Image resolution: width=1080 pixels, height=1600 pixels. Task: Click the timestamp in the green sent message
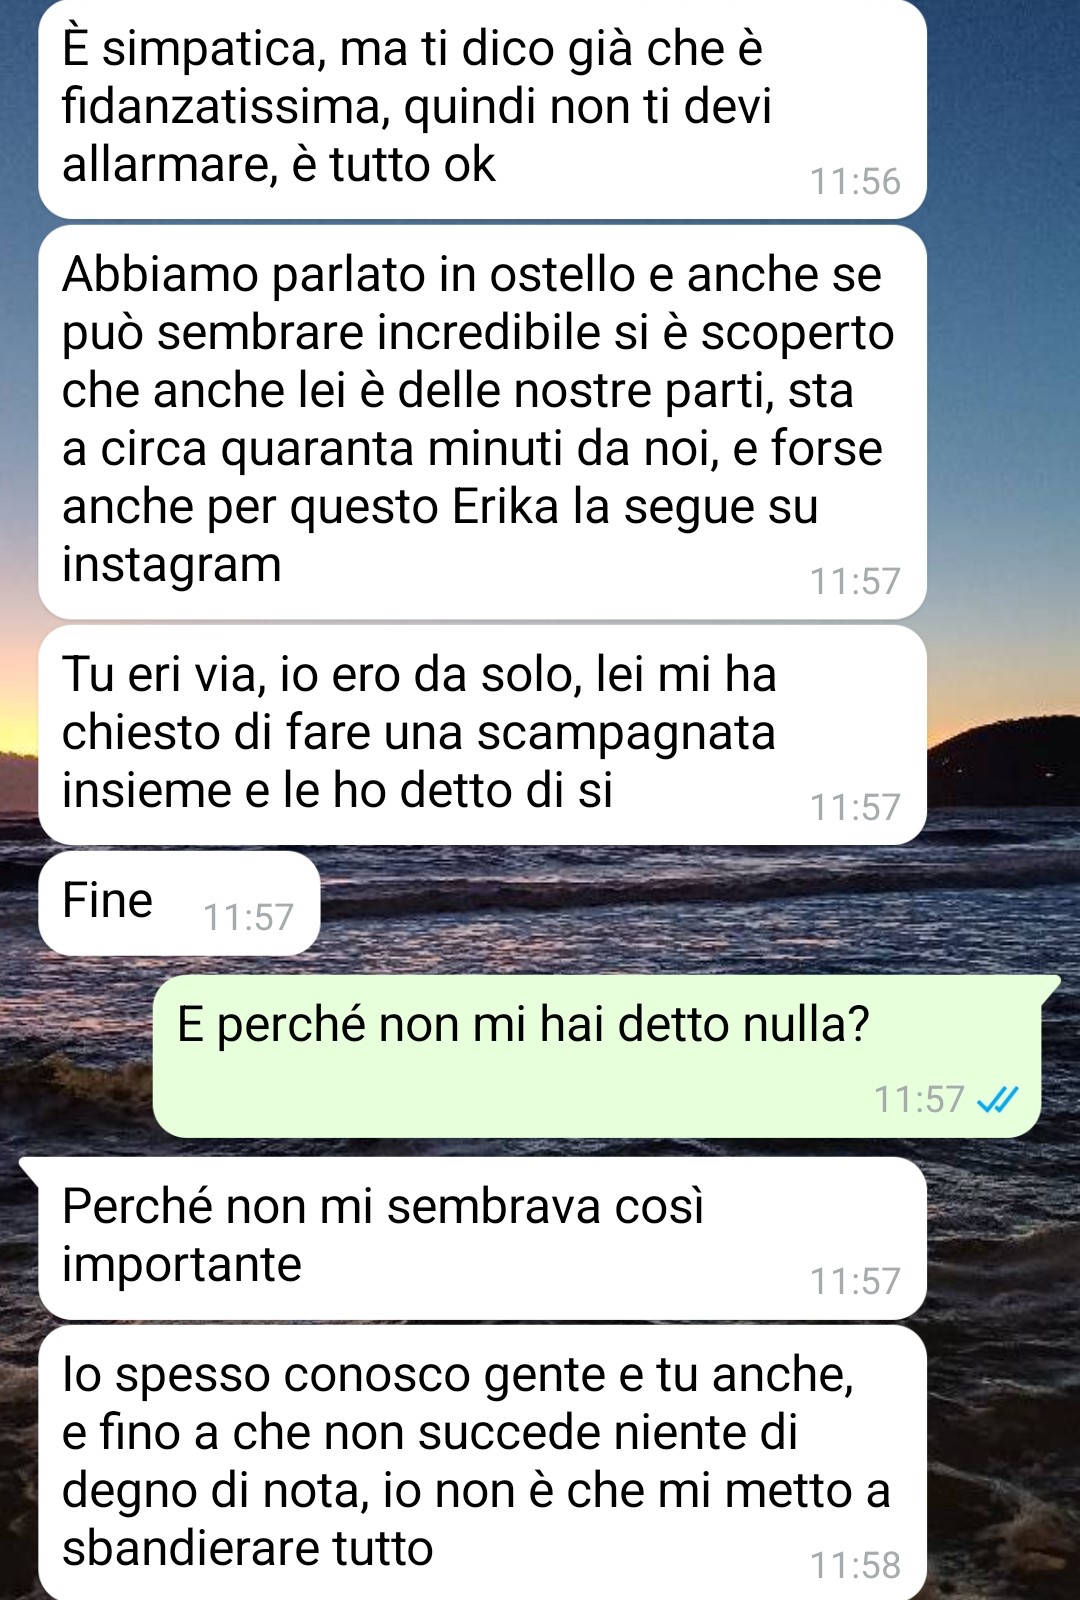[x=919, y=1100]
